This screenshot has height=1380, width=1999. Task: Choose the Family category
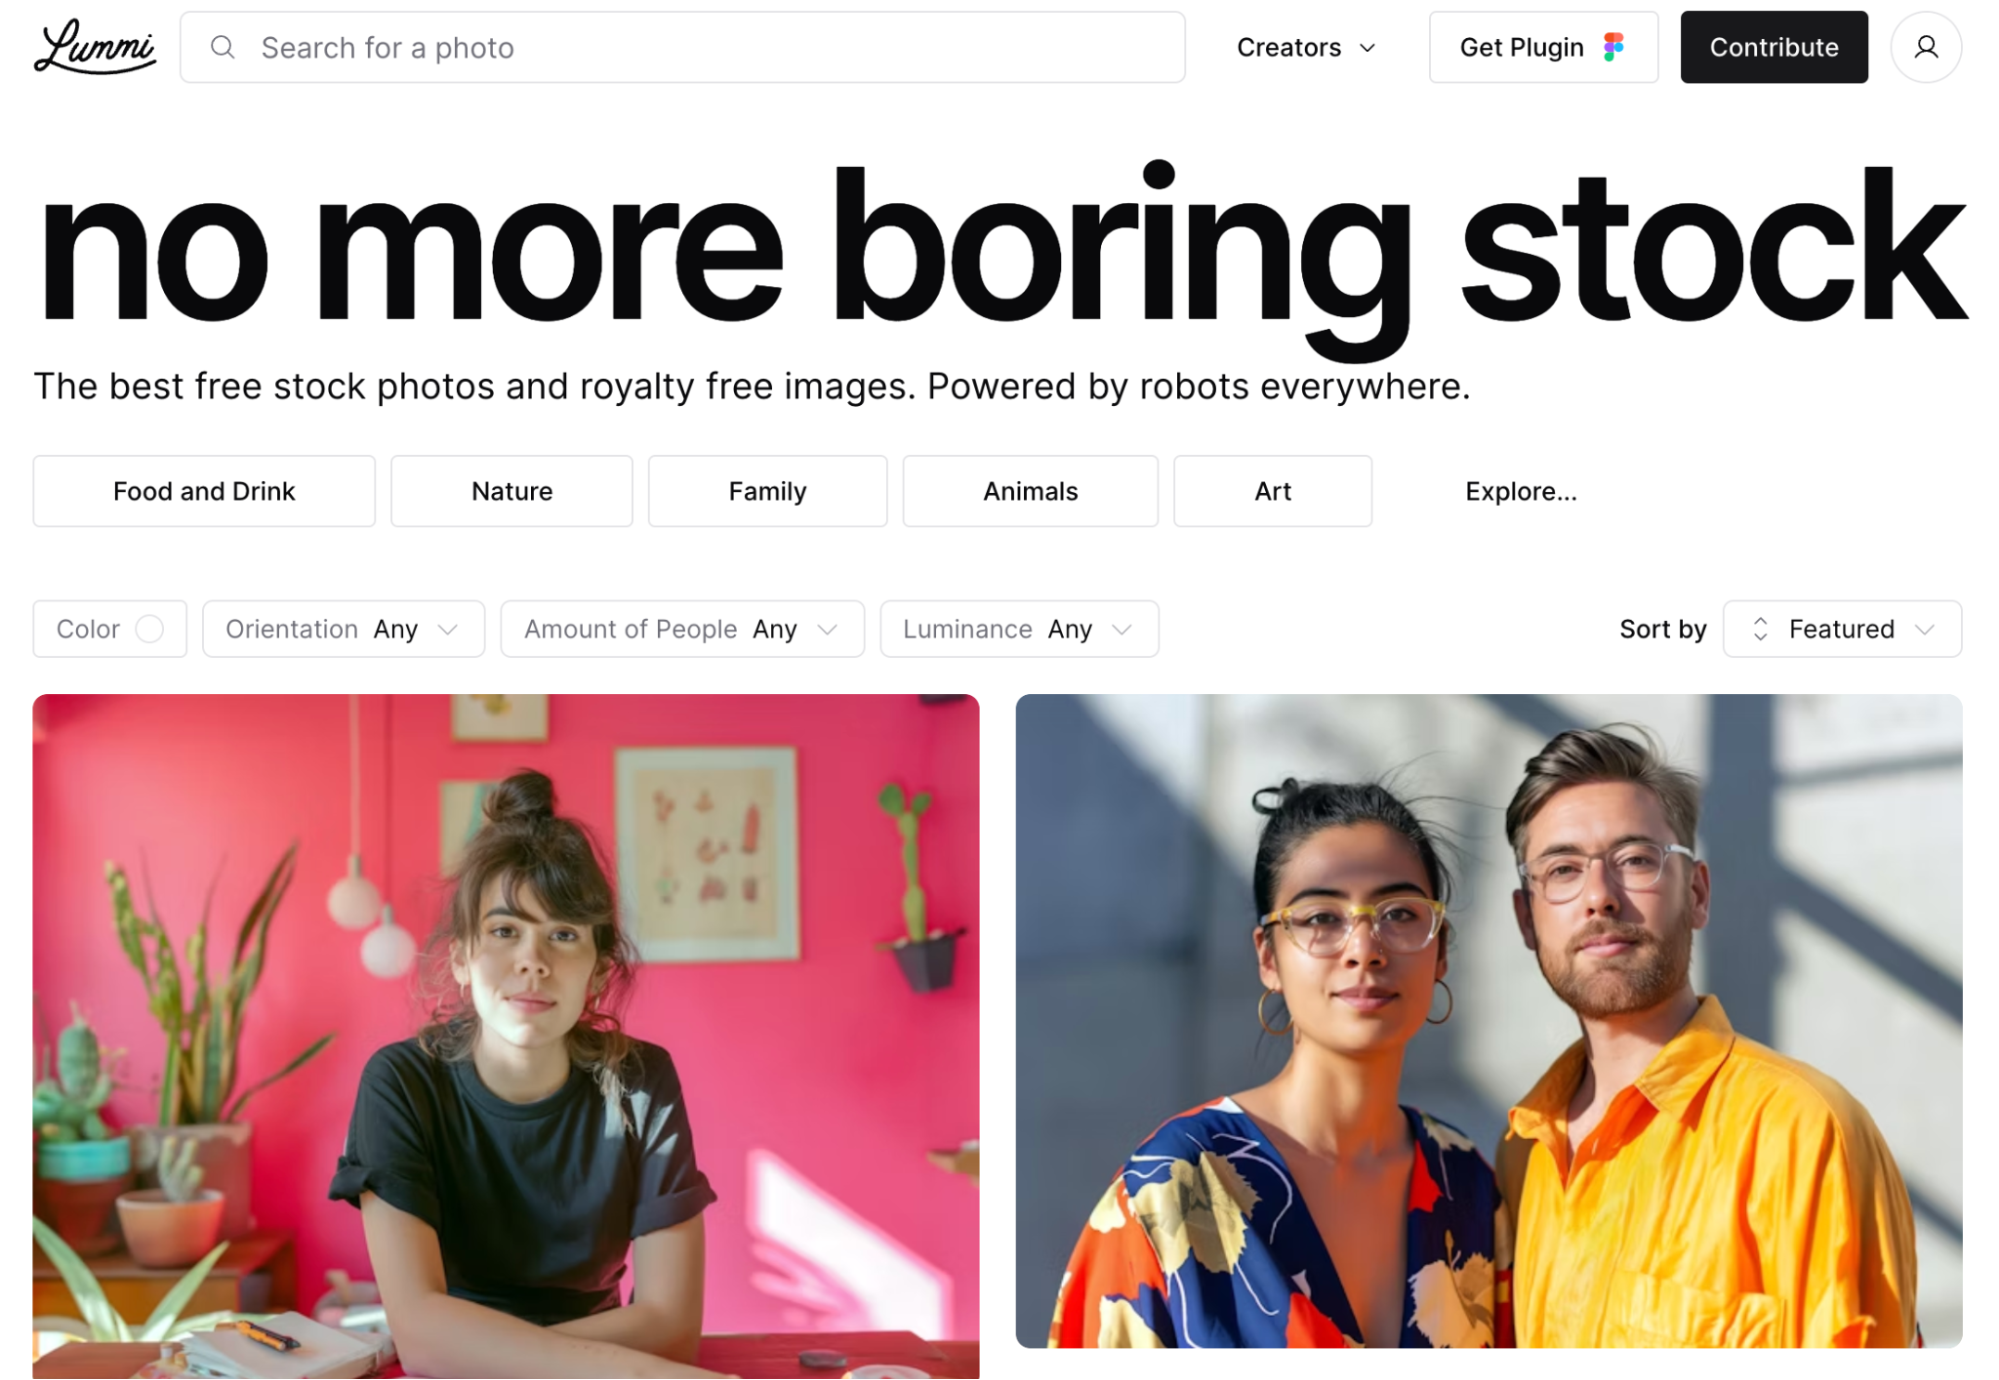[x=767, y=491]
